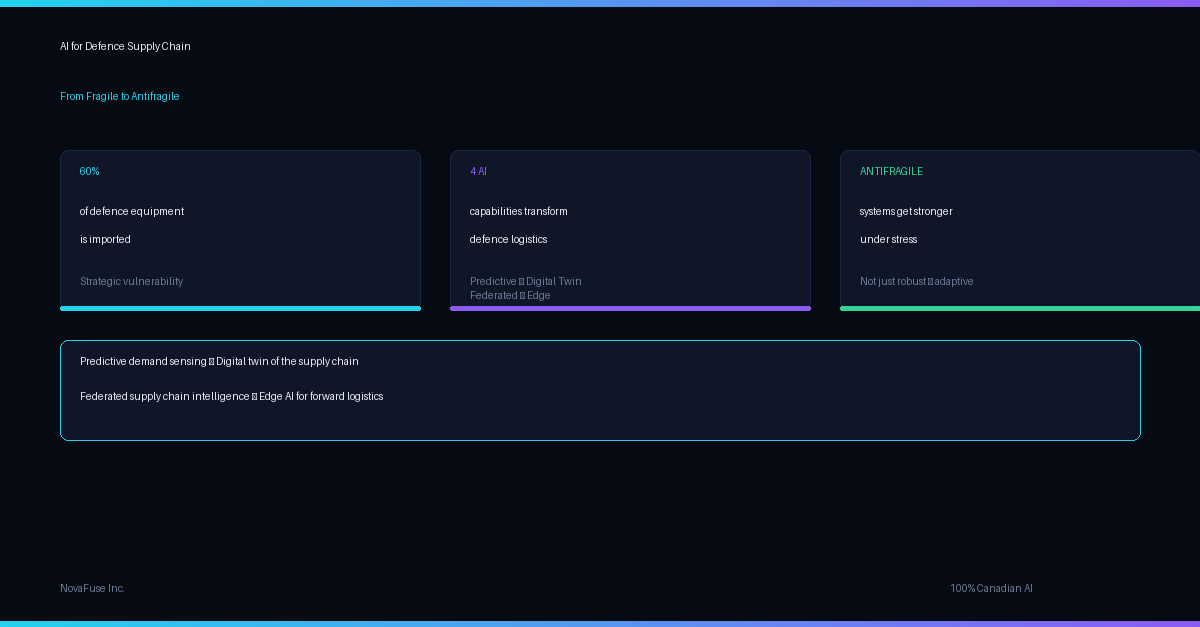Select 'Federated supply chain intelligence' line
Screen dimensions: 1200x627
(231, 396)
